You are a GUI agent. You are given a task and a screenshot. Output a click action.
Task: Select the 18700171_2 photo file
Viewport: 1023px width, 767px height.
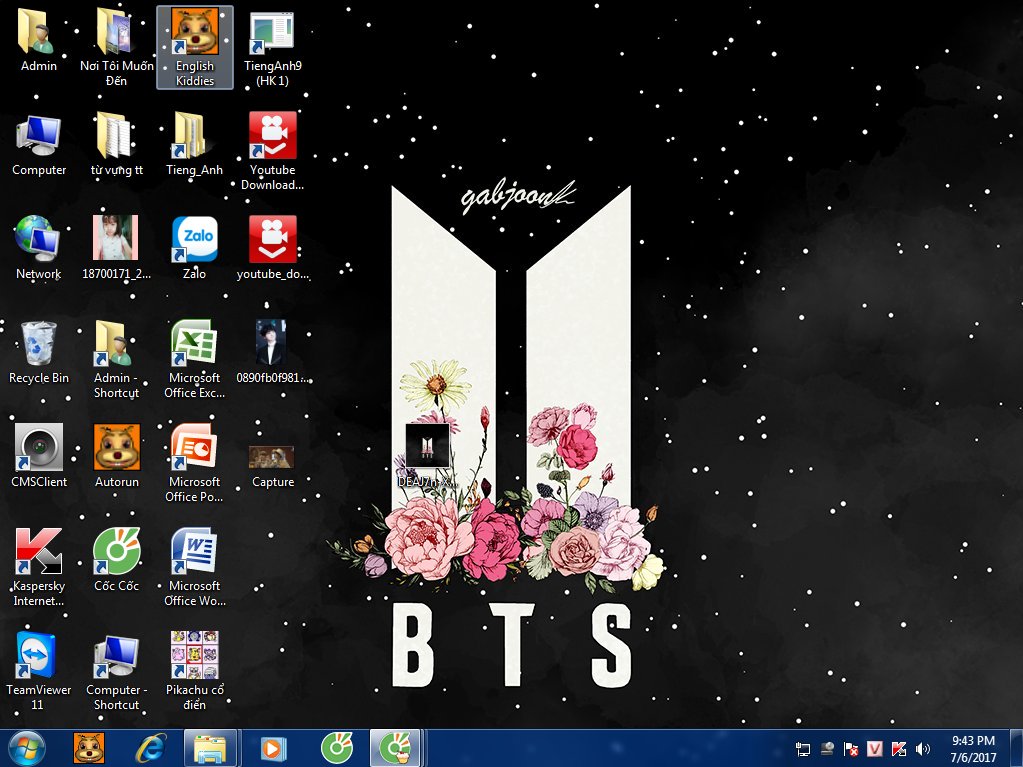pos(116,248)
